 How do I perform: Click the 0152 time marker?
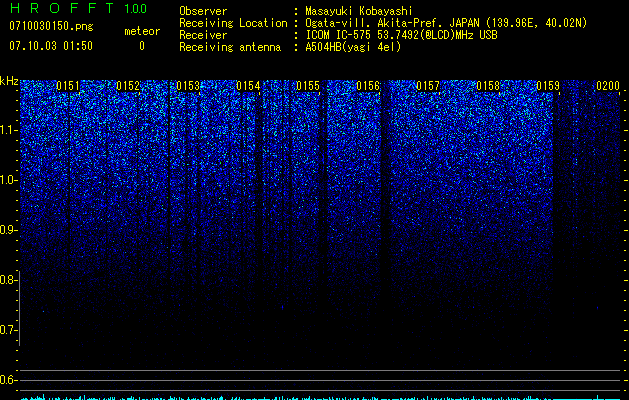[128, 86]
